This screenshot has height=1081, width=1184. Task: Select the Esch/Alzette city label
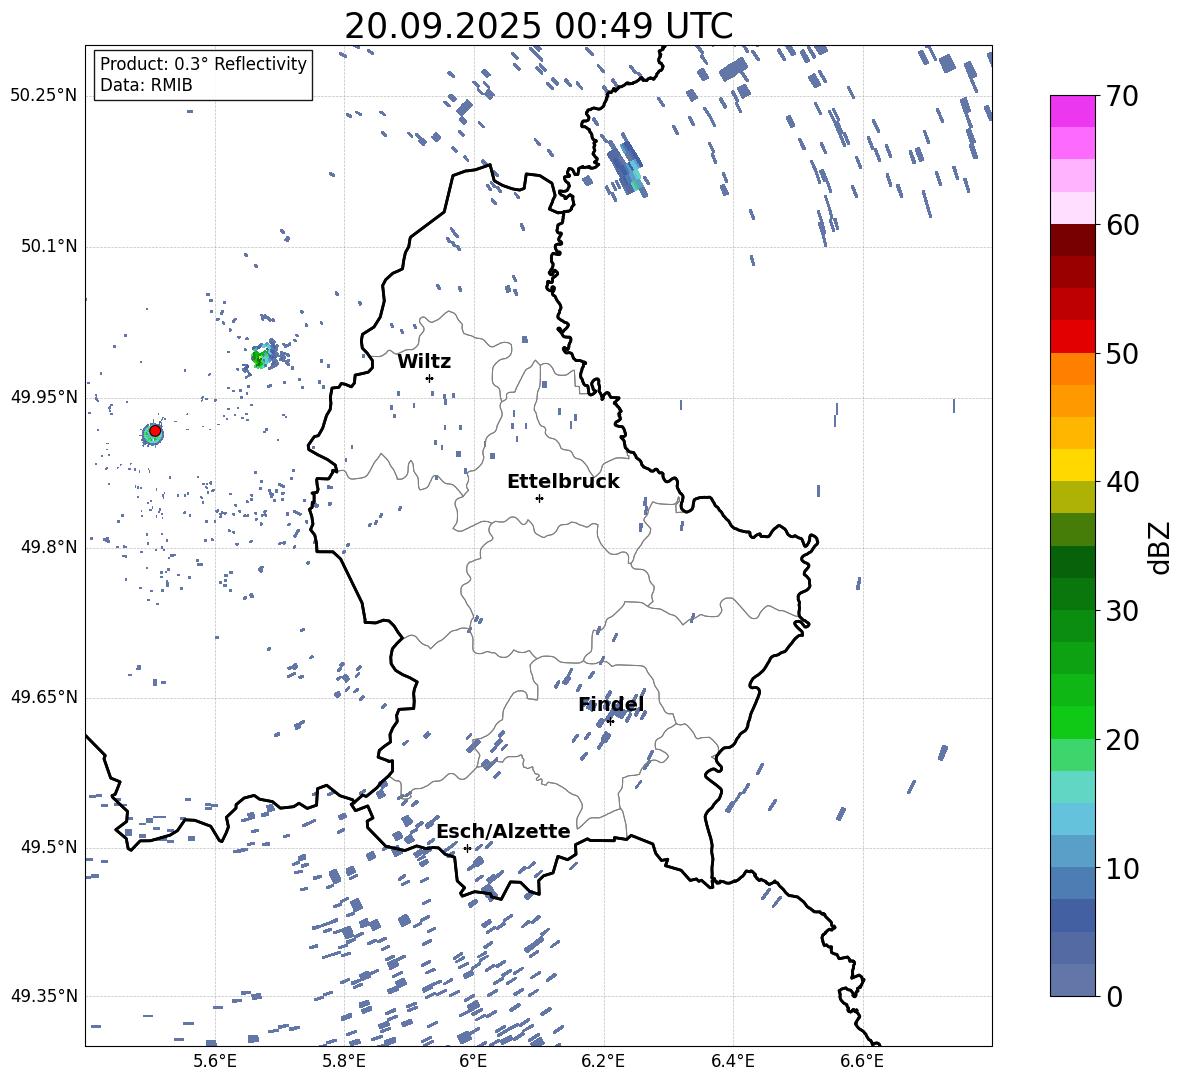[503, 831]
